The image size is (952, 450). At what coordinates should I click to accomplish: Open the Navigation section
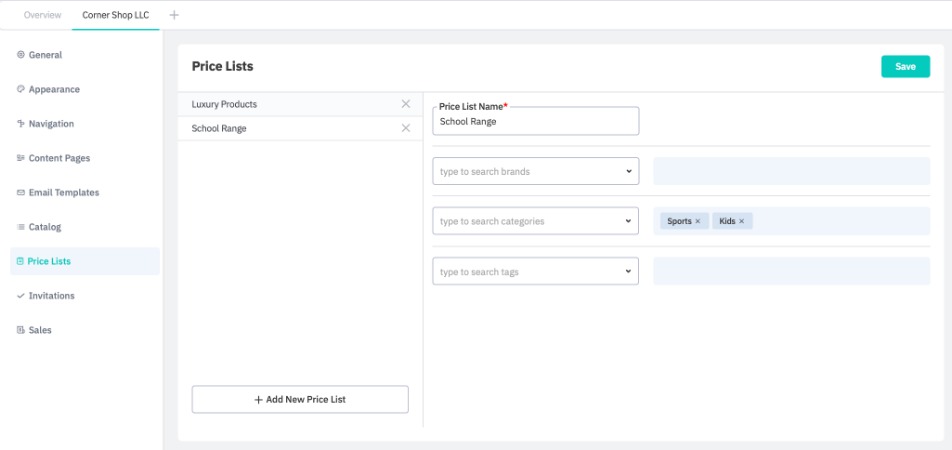(x=51, y=124)
